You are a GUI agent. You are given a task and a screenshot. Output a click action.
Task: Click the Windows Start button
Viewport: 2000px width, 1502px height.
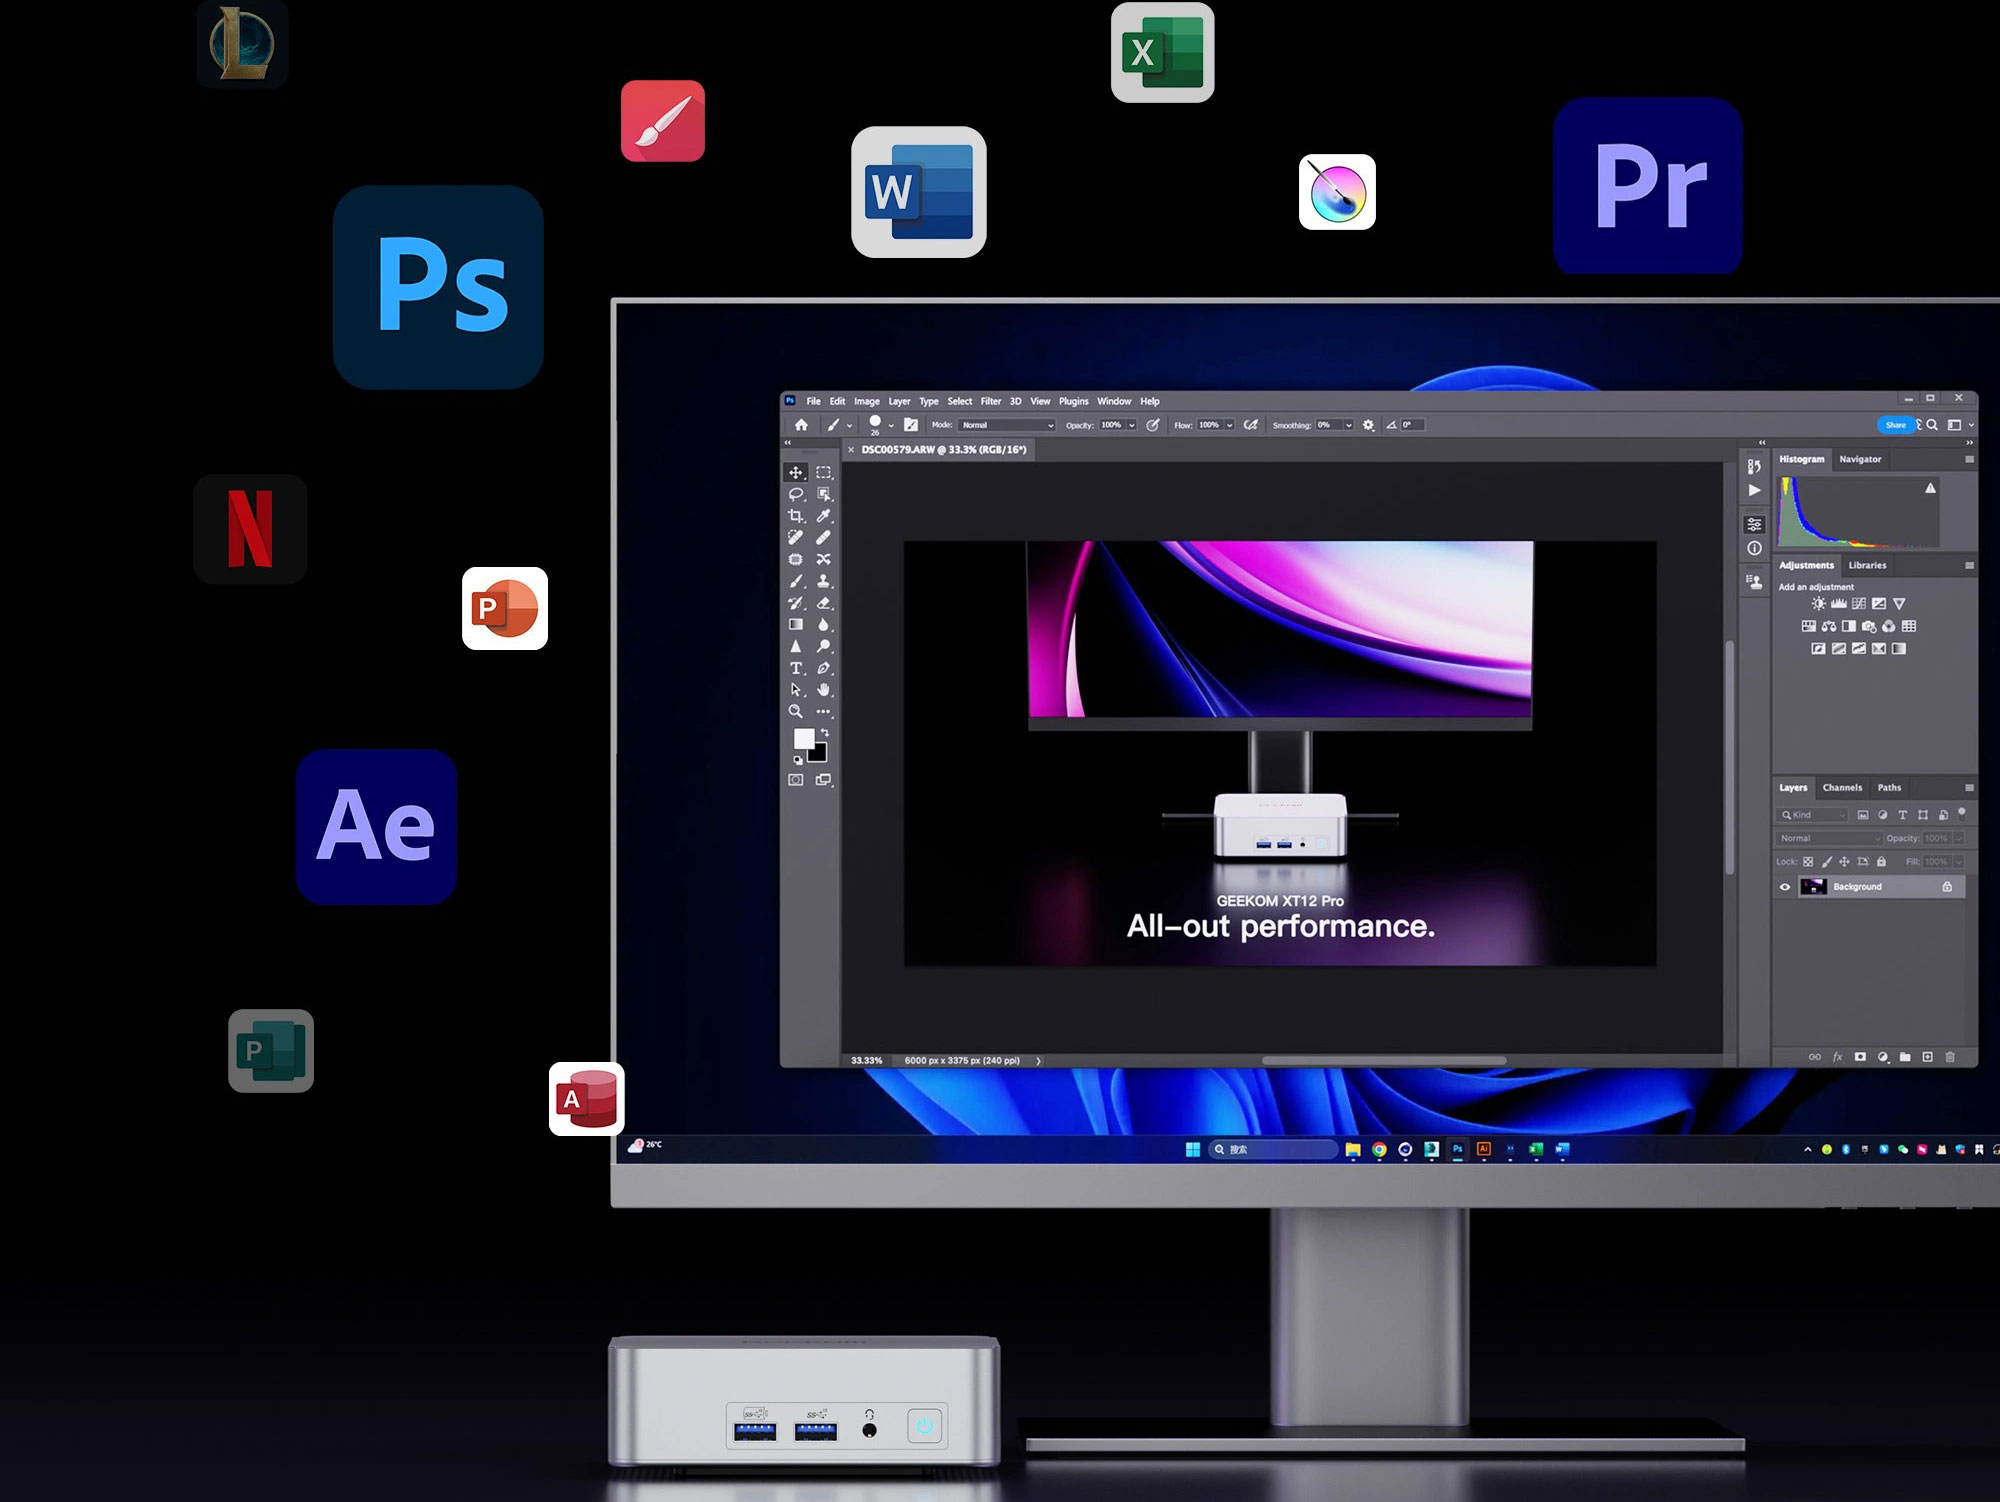1193,1150
